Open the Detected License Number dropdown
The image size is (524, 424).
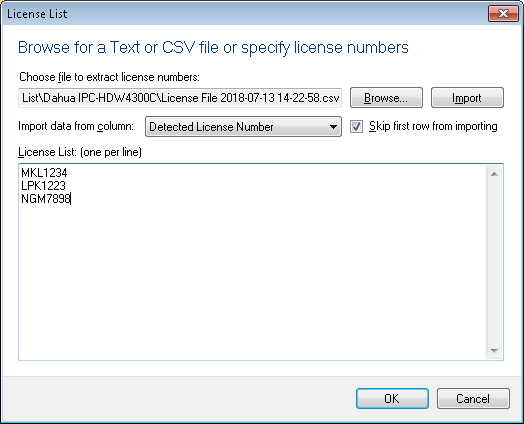[x=243, y=127]
